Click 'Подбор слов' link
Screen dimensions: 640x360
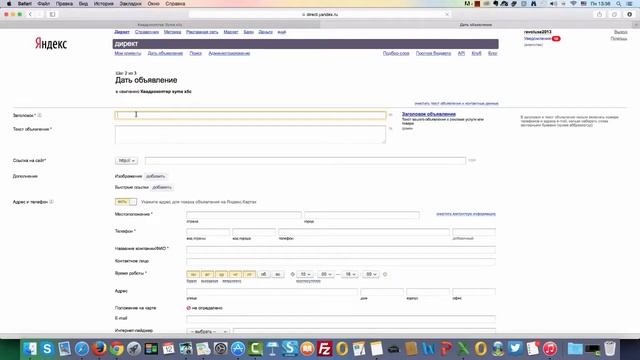pos(396,53)
